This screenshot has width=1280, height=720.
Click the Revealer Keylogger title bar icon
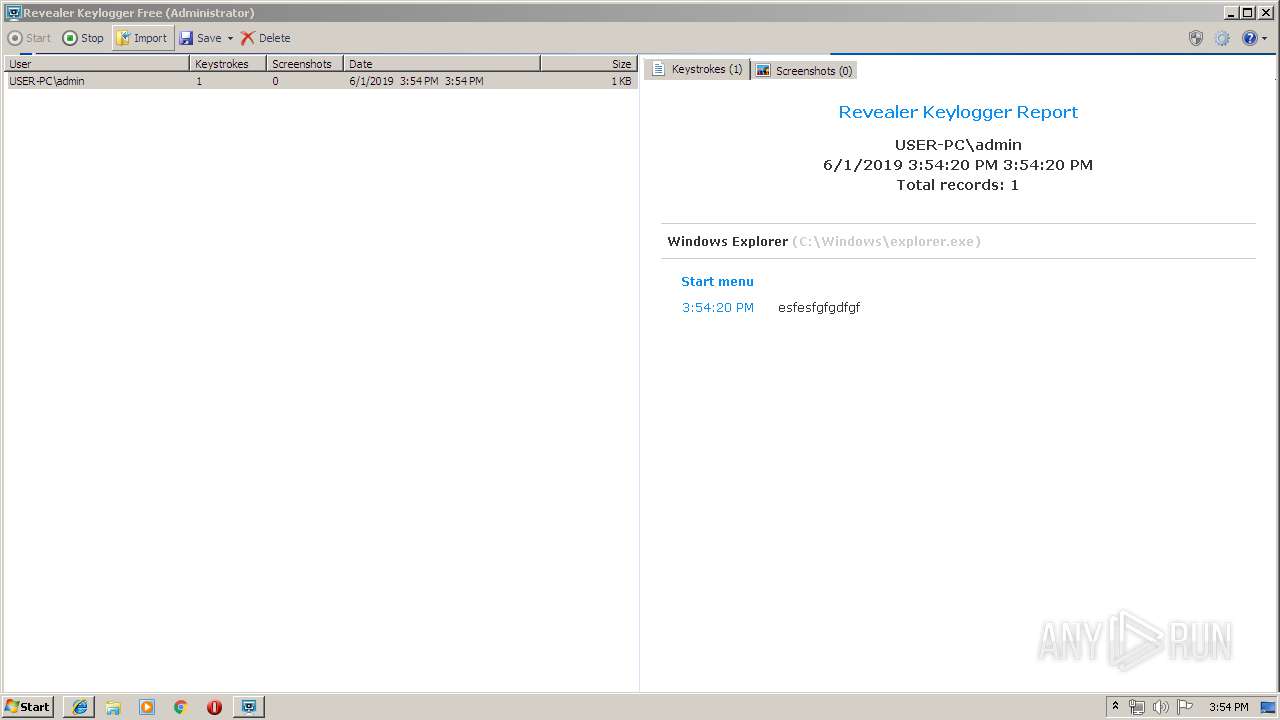point(13,12)
